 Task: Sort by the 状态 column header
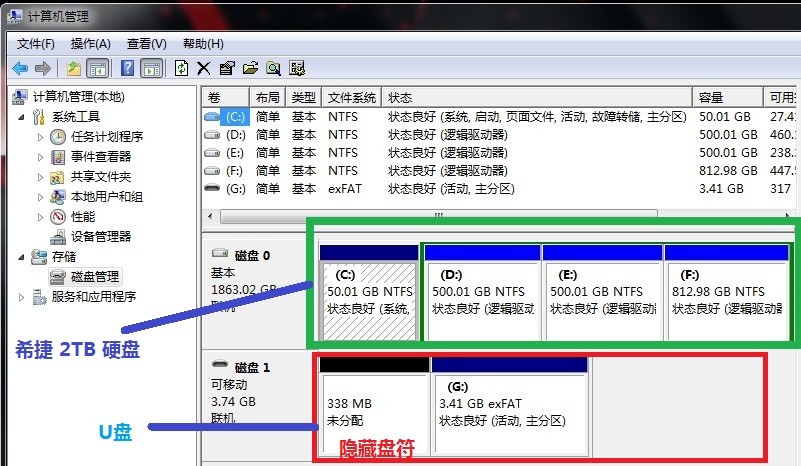point(537,98)
